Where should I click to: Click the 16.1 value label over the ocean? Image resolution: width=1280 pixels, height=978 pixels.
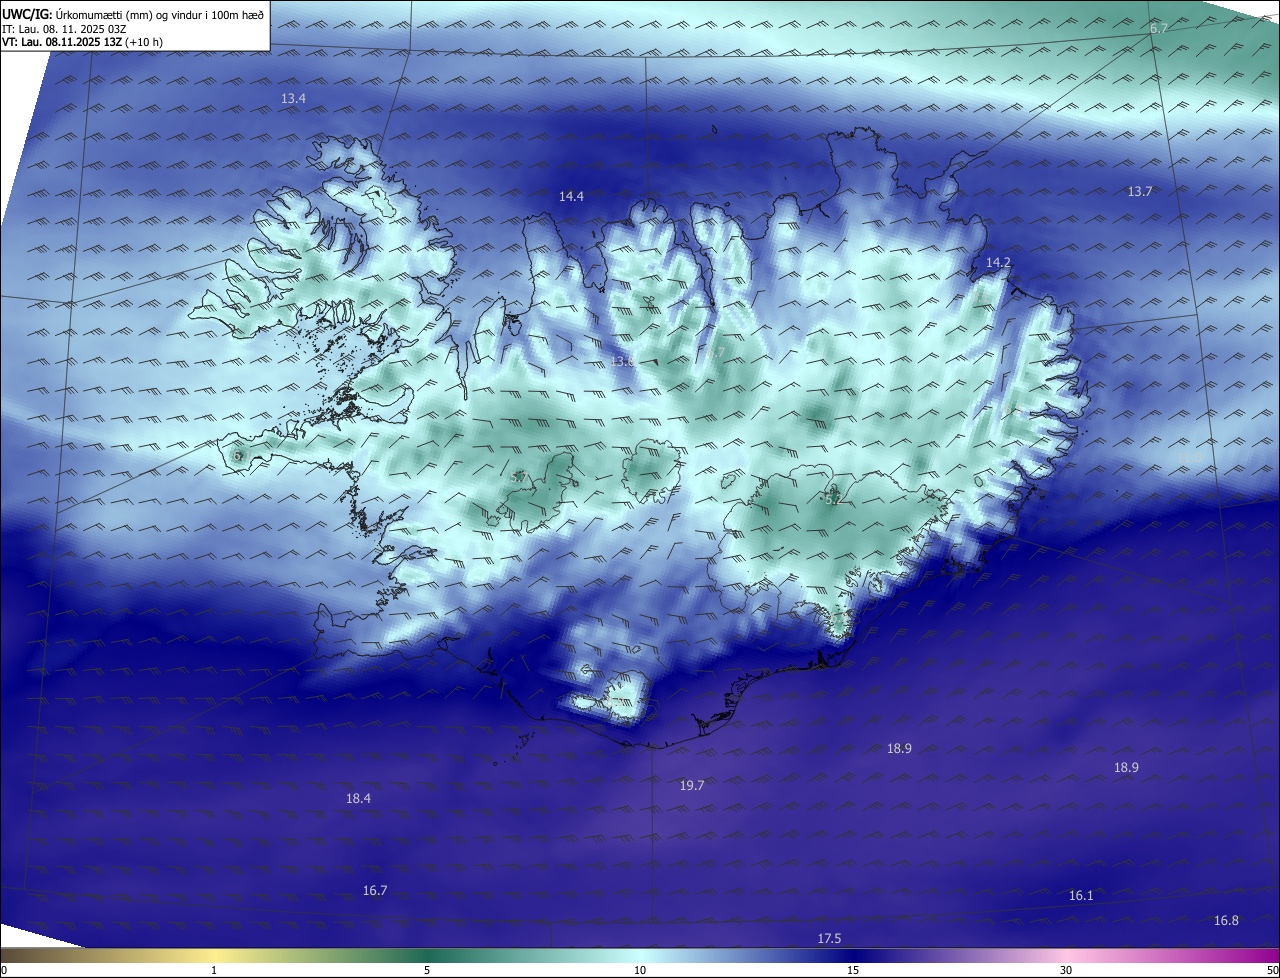(1081, 895)
